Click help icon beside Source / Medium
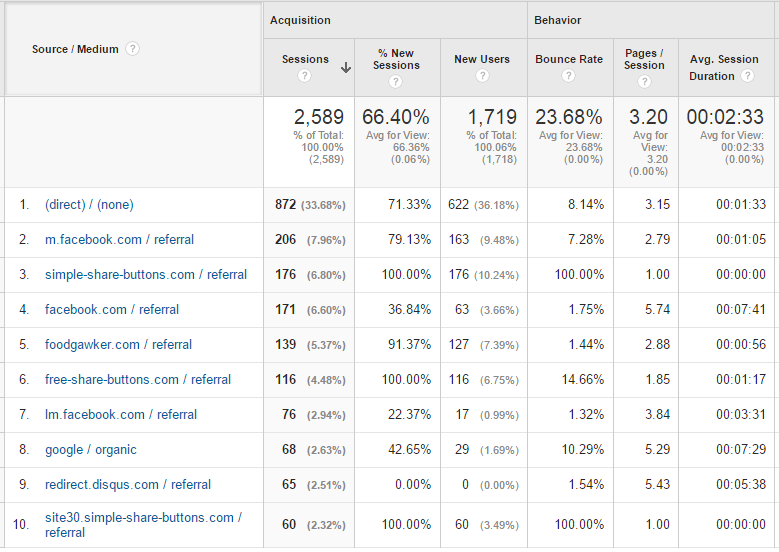Screen dimensions: 779x552 [x=132, y=49]
